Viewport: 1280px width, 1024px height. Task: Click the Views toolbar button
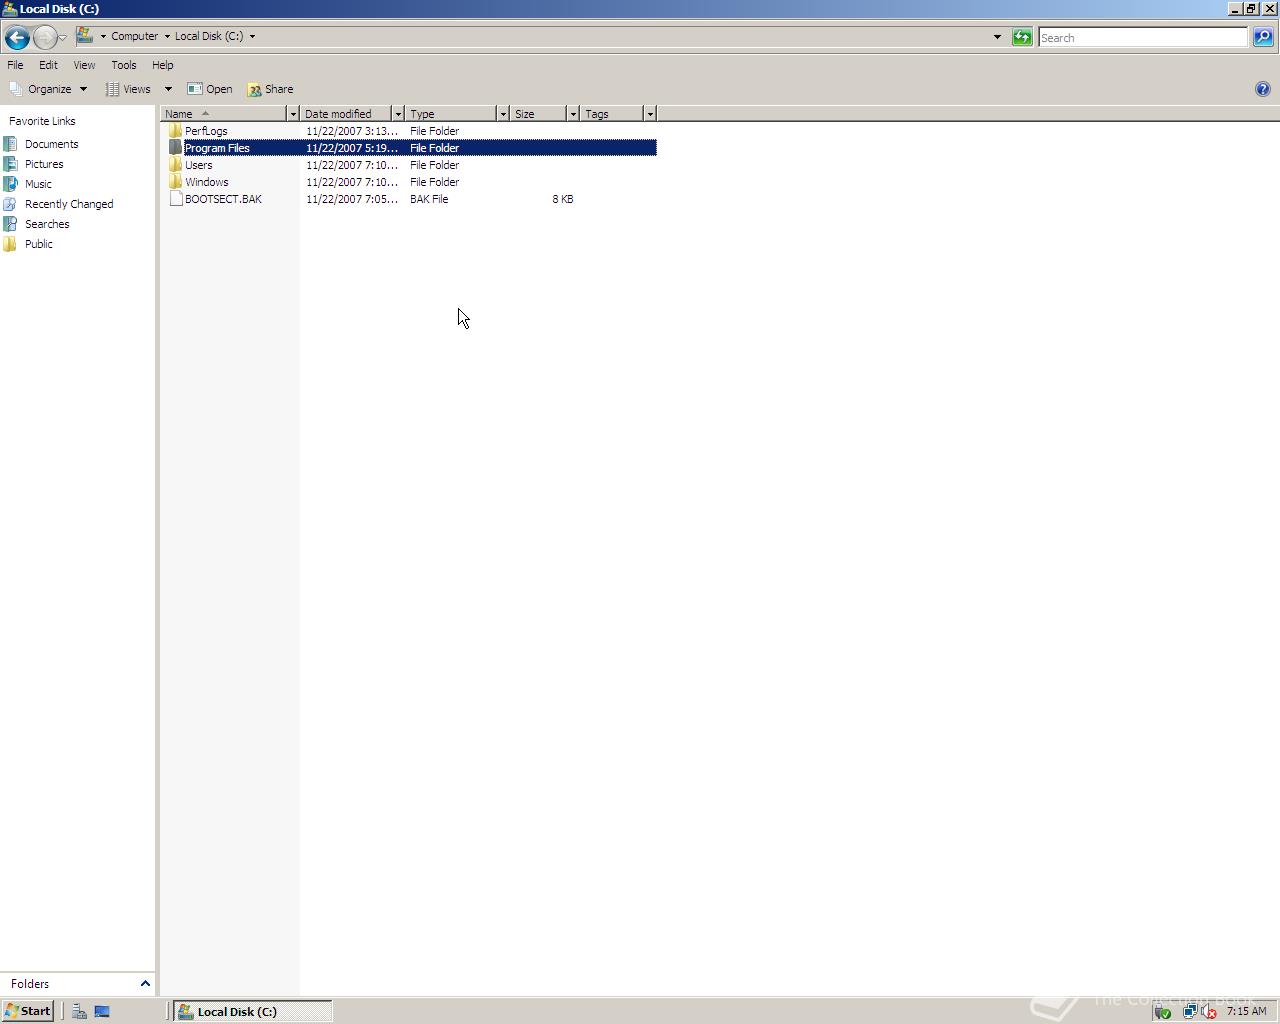pos(129,89)
